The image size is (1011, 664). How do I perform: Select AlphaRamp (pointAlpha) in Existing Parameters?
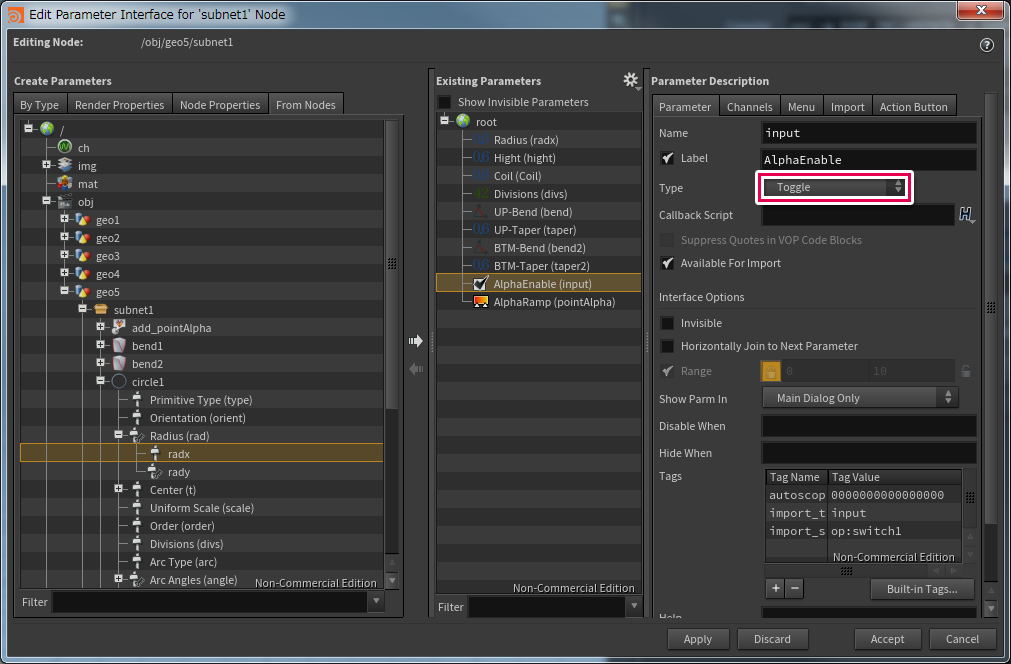tap(538, 302)
